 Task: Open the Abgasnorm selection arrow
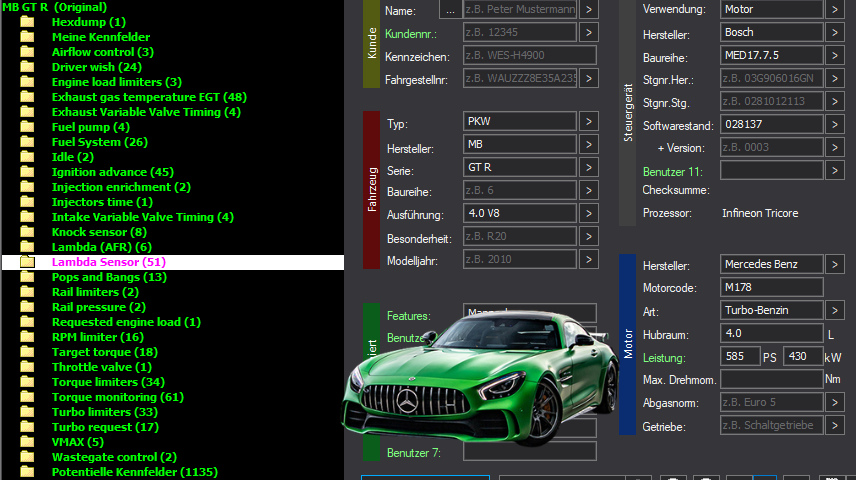835,402
